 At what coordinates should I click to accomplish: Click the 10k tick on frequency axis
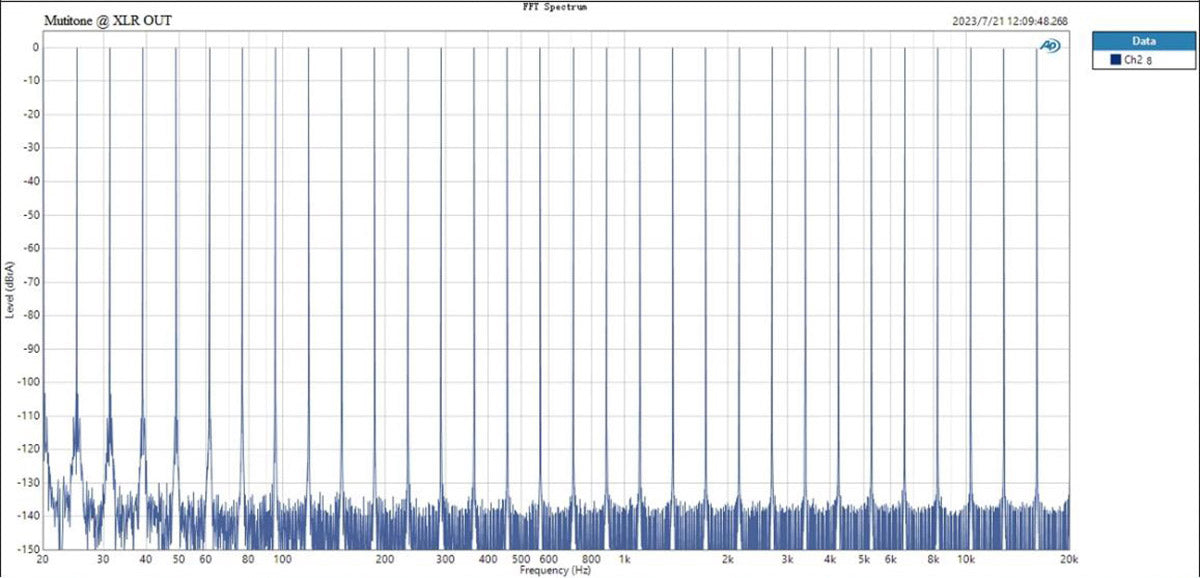[x=966, y=559]
